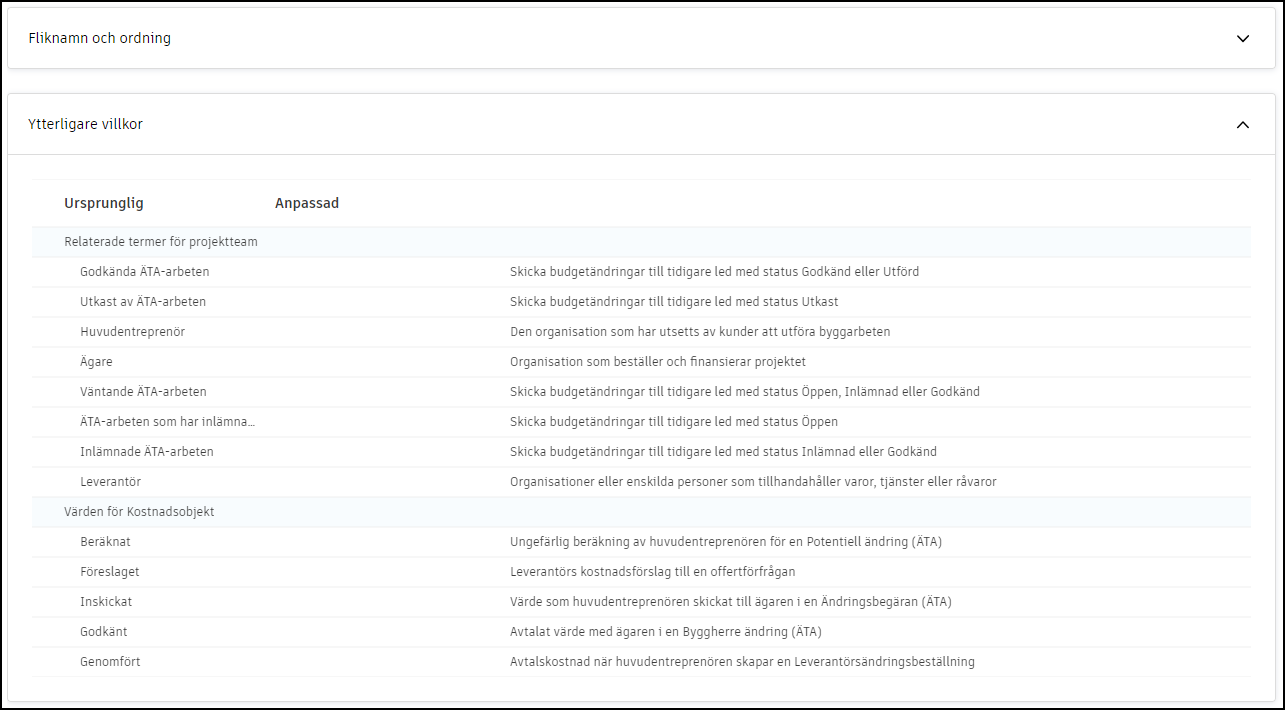Viewport: 1285px width, 710px height.
Task: Select the Ägare term row
Action: coord(97,362)
